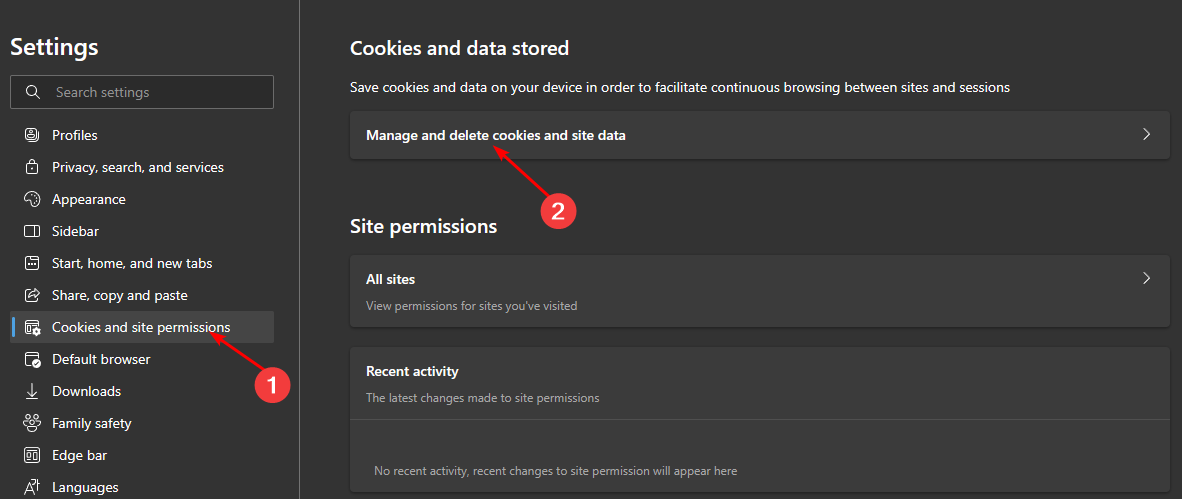Expand the All sites chevron
Screen dimensions: 1182x499
1146,279
